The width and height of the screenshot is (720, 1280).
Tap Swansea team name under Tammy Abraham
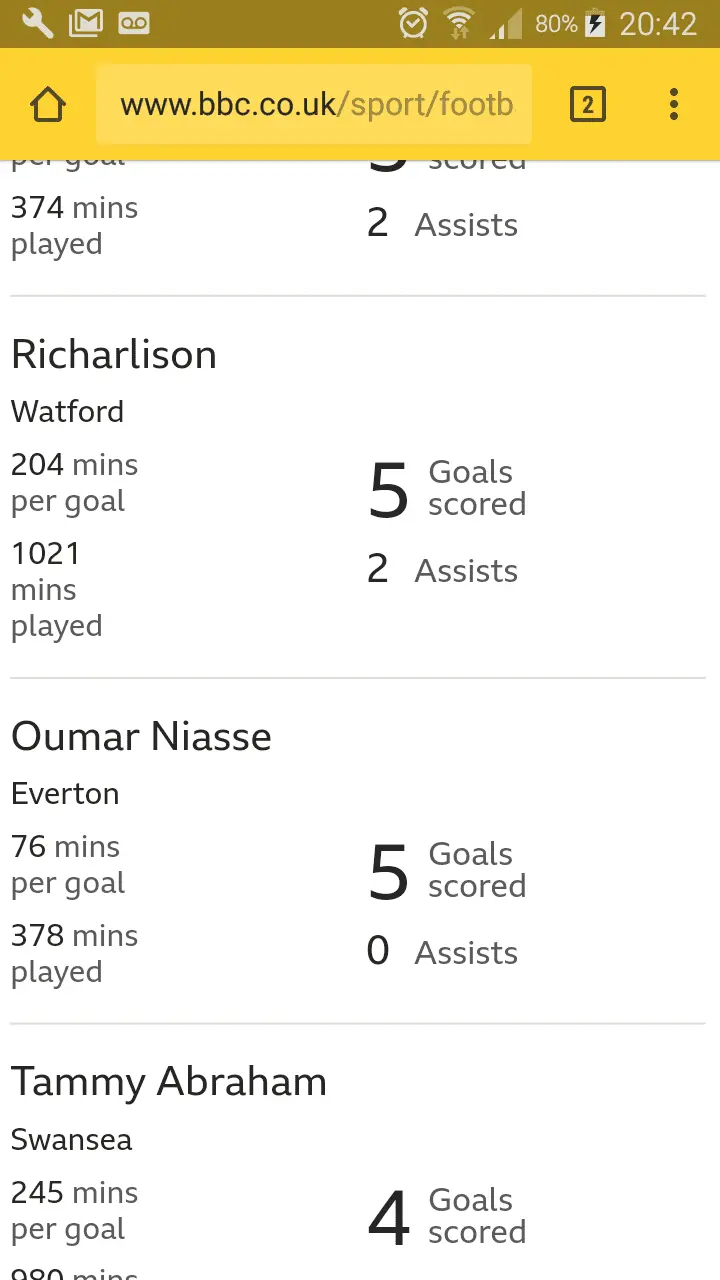[71, 1139]
